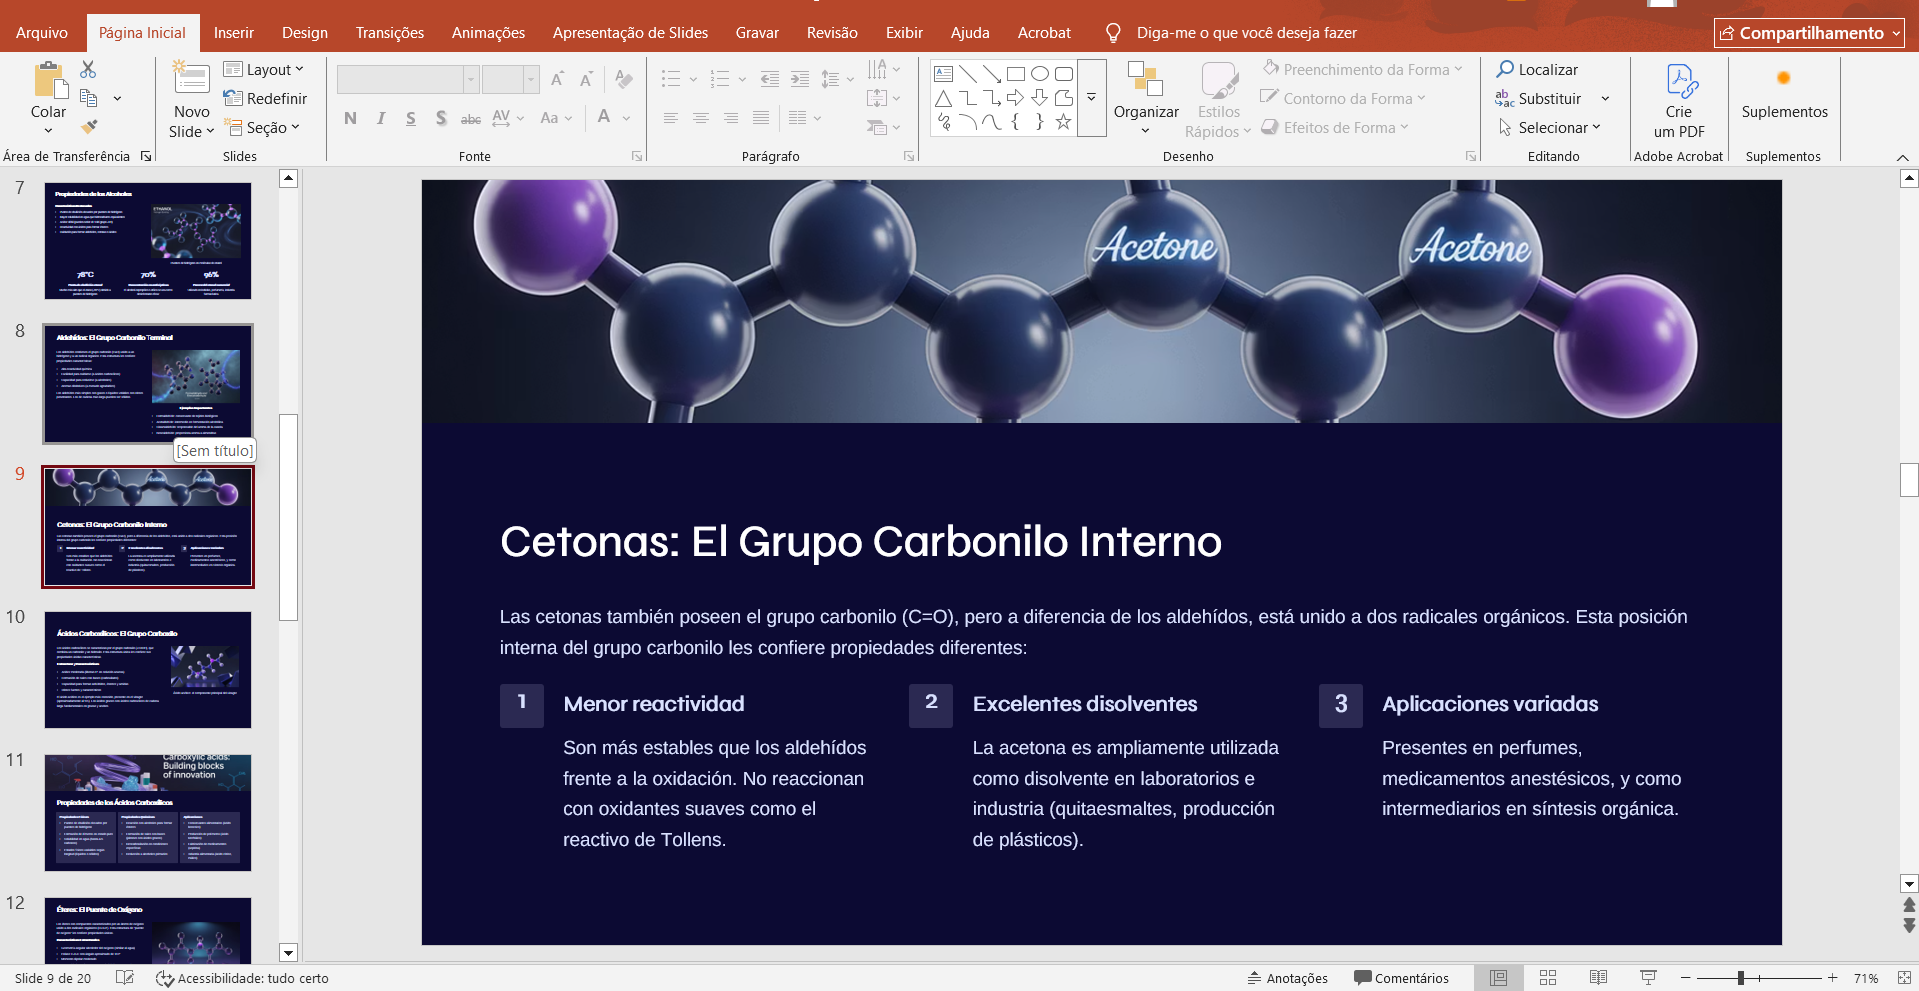The height and width of the screenshot is (991, 1919).
Task: Select the Format Painter brush icon
Action: click(89, 127)
